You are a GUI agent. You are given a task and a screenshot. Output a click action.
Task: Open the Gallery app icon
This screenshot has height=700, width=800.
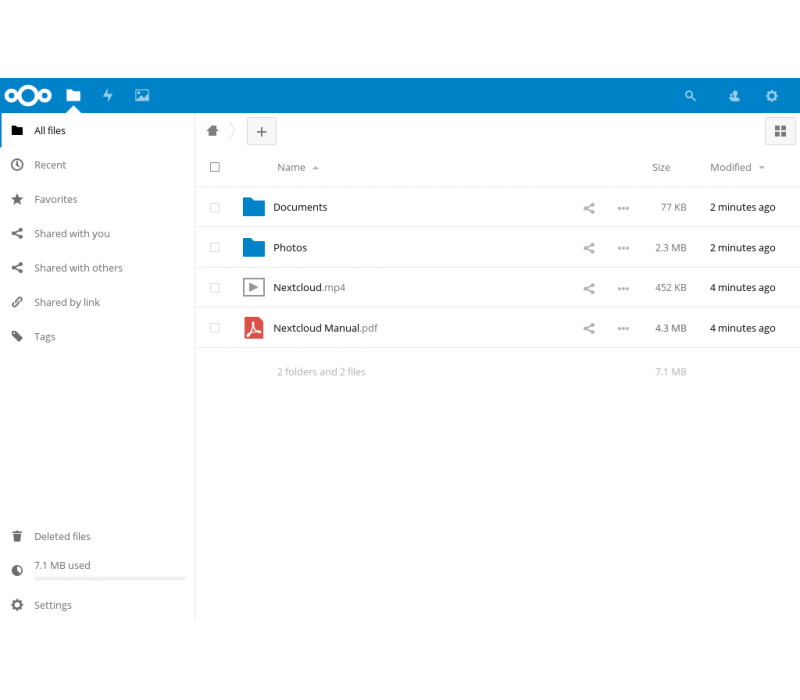pyautogui.click(x=142, y=96)
